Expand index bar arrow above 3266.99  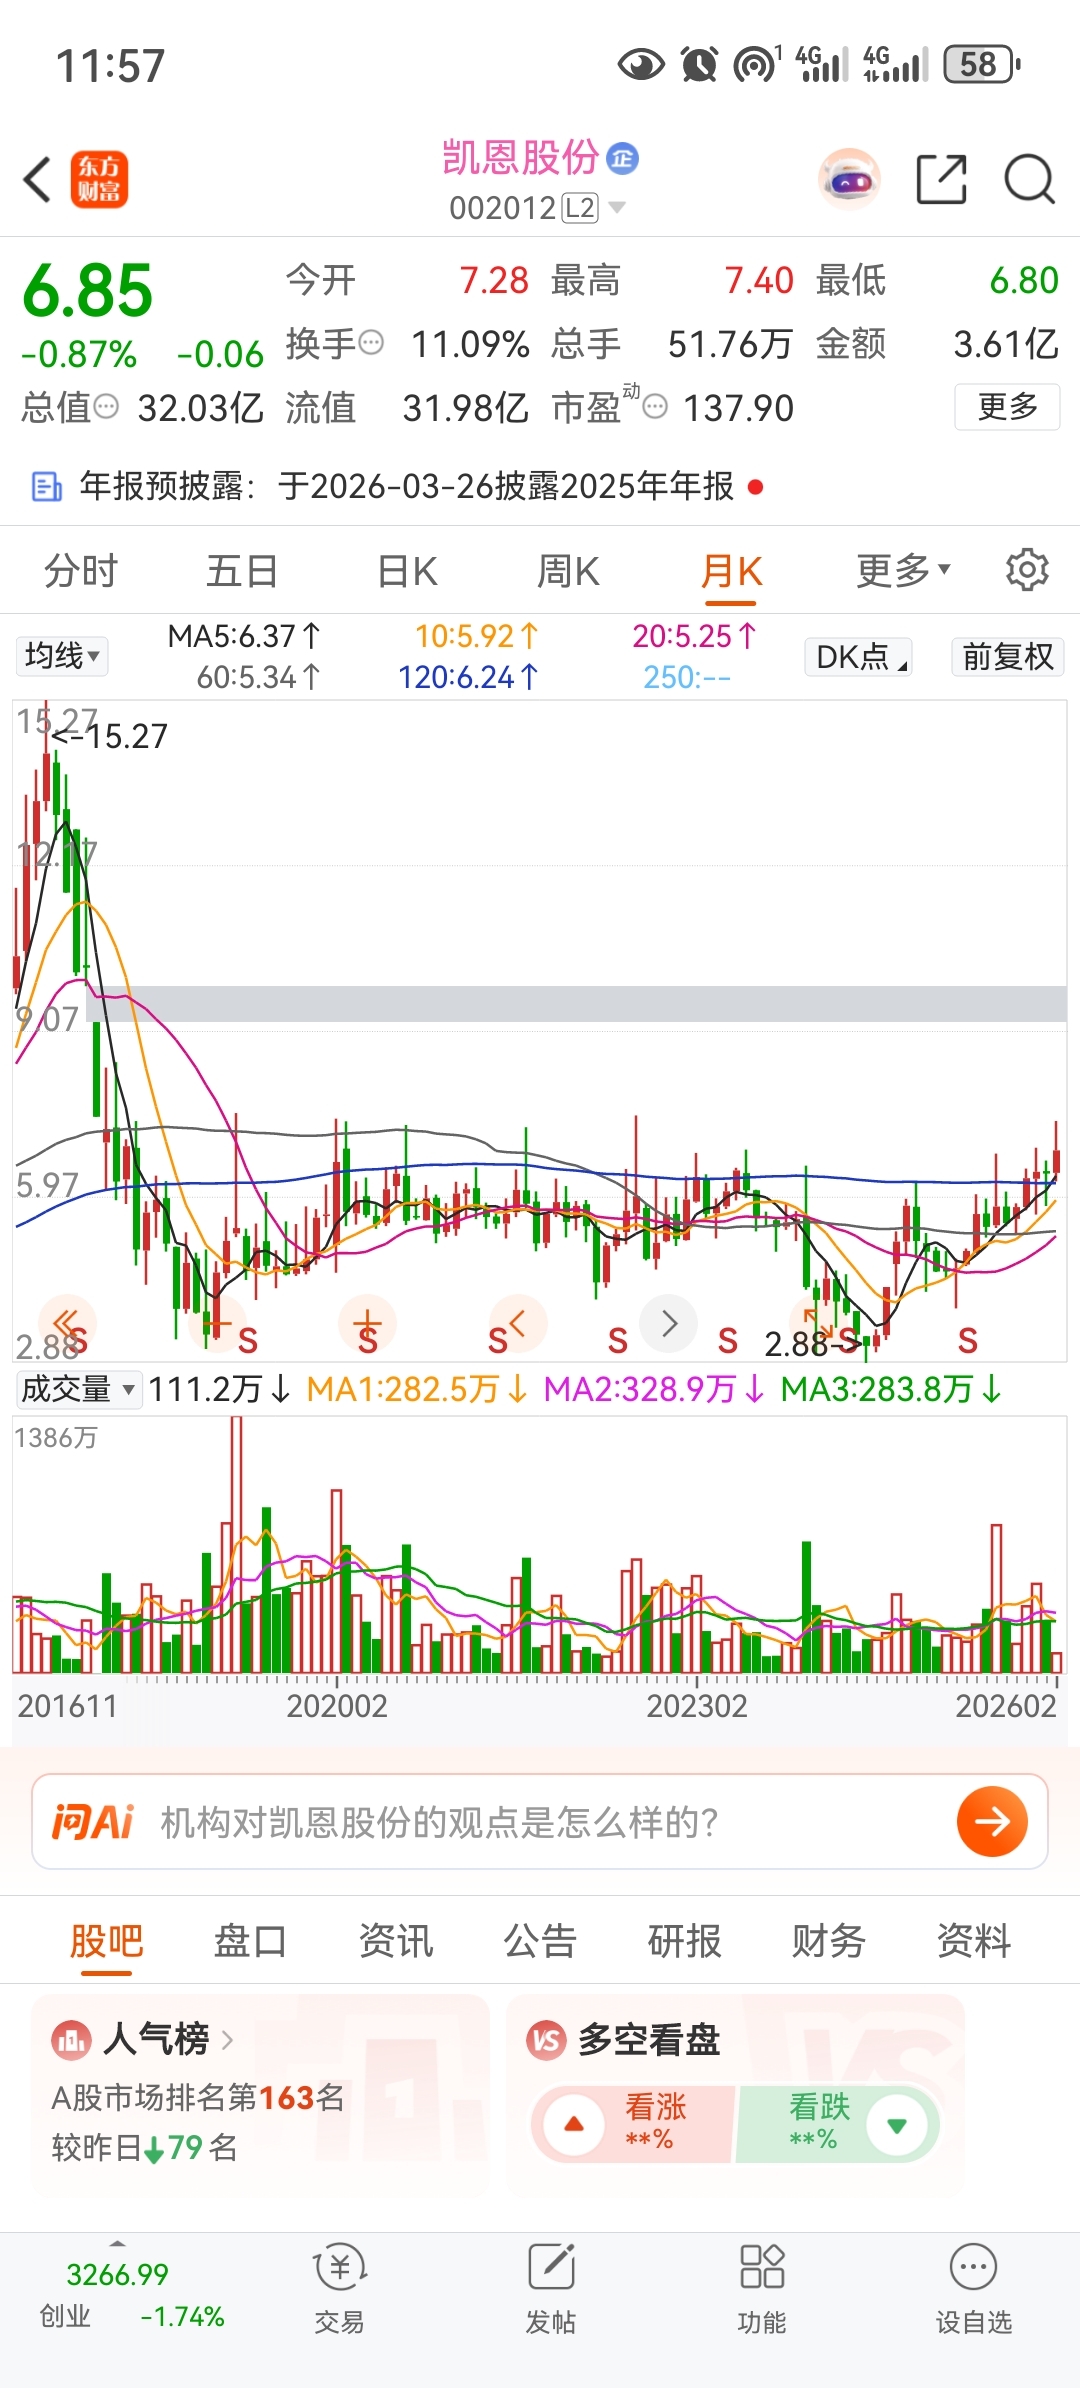click(117, 2243)
